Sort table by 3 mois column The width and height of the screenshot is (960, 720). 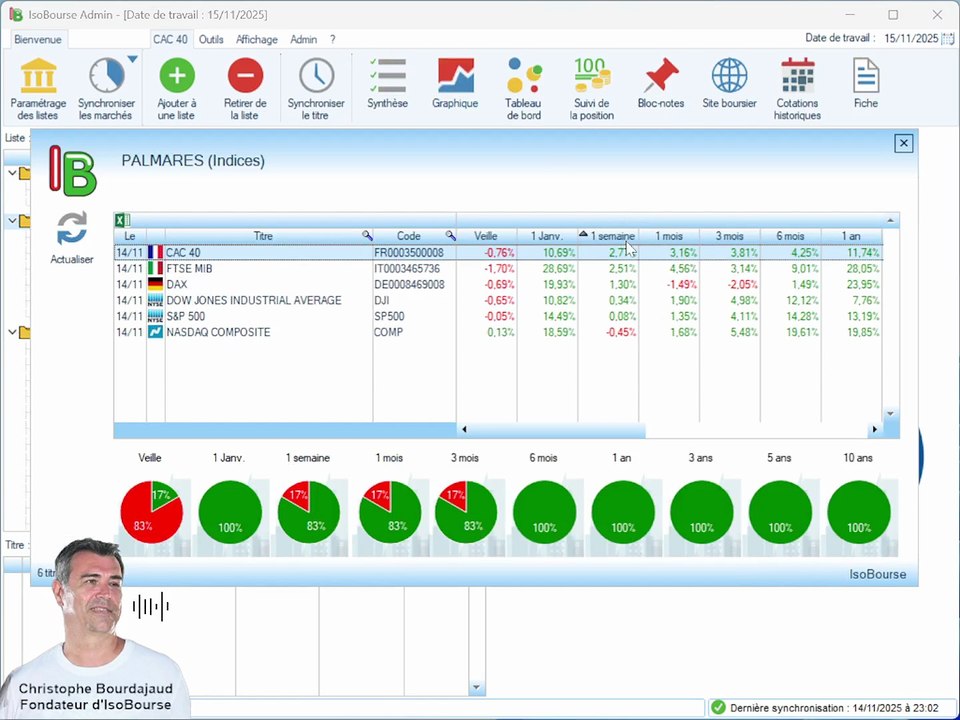coord(729,236)
